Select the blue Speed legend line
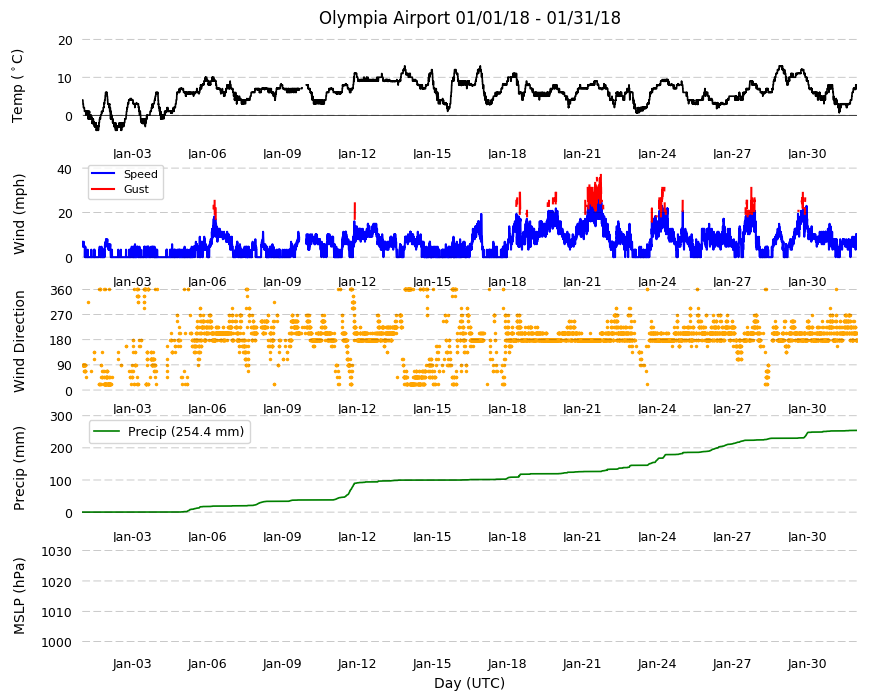The width and height of the screenshot is (870, 700). click(103, 174)
